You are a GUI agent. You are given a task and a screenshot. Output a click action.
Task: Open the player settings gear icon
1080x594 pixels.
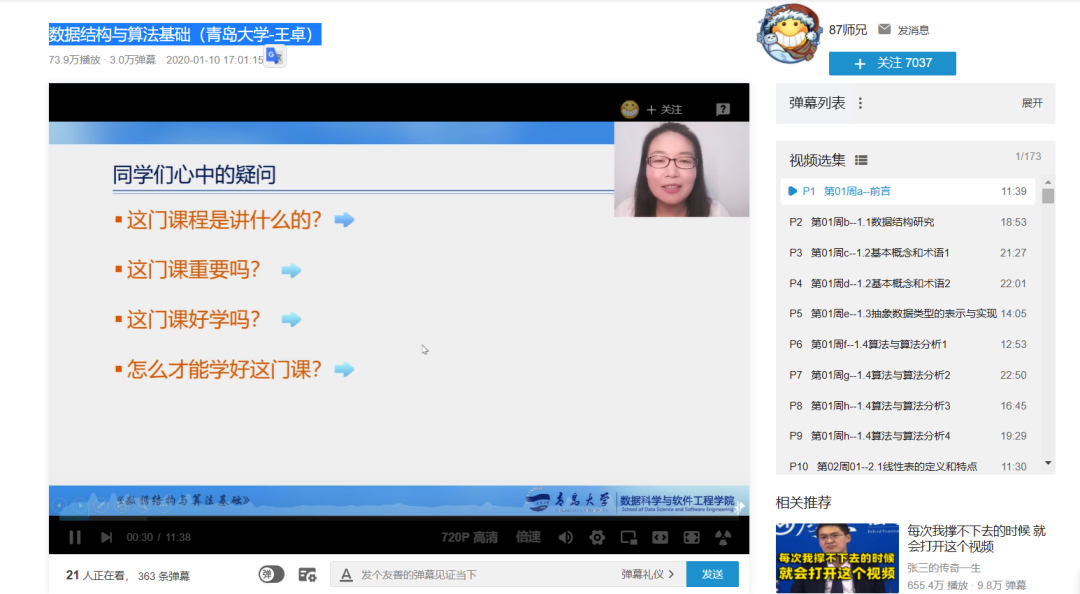597,537
